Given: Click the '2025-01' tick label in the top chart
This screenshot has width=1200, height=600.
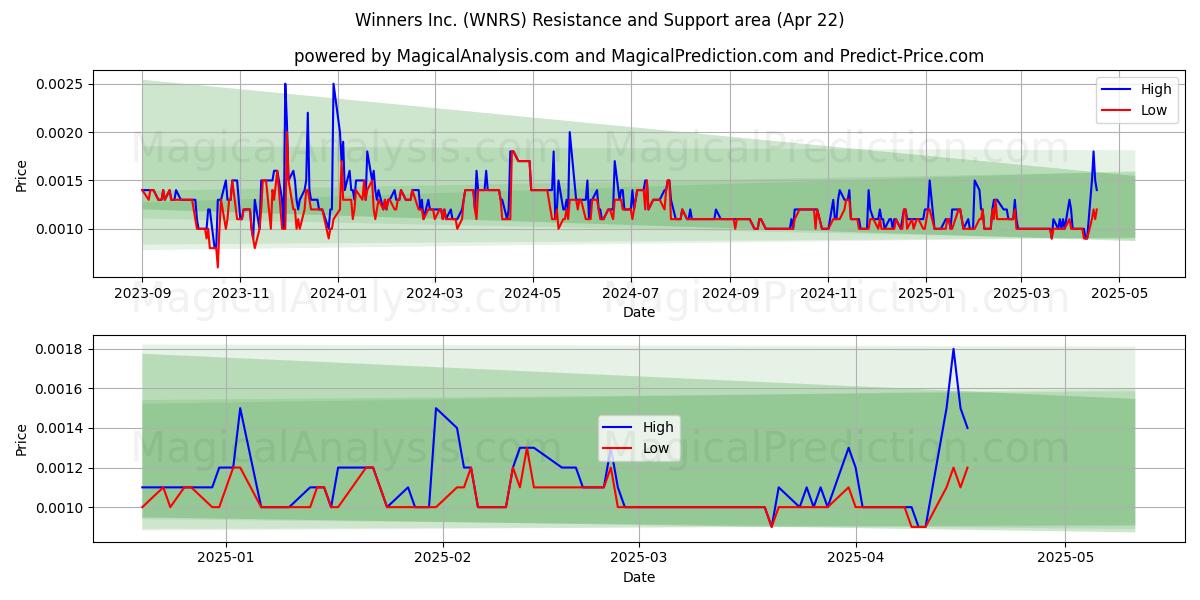Looking at the screenshot, I should tap(925, 293).
